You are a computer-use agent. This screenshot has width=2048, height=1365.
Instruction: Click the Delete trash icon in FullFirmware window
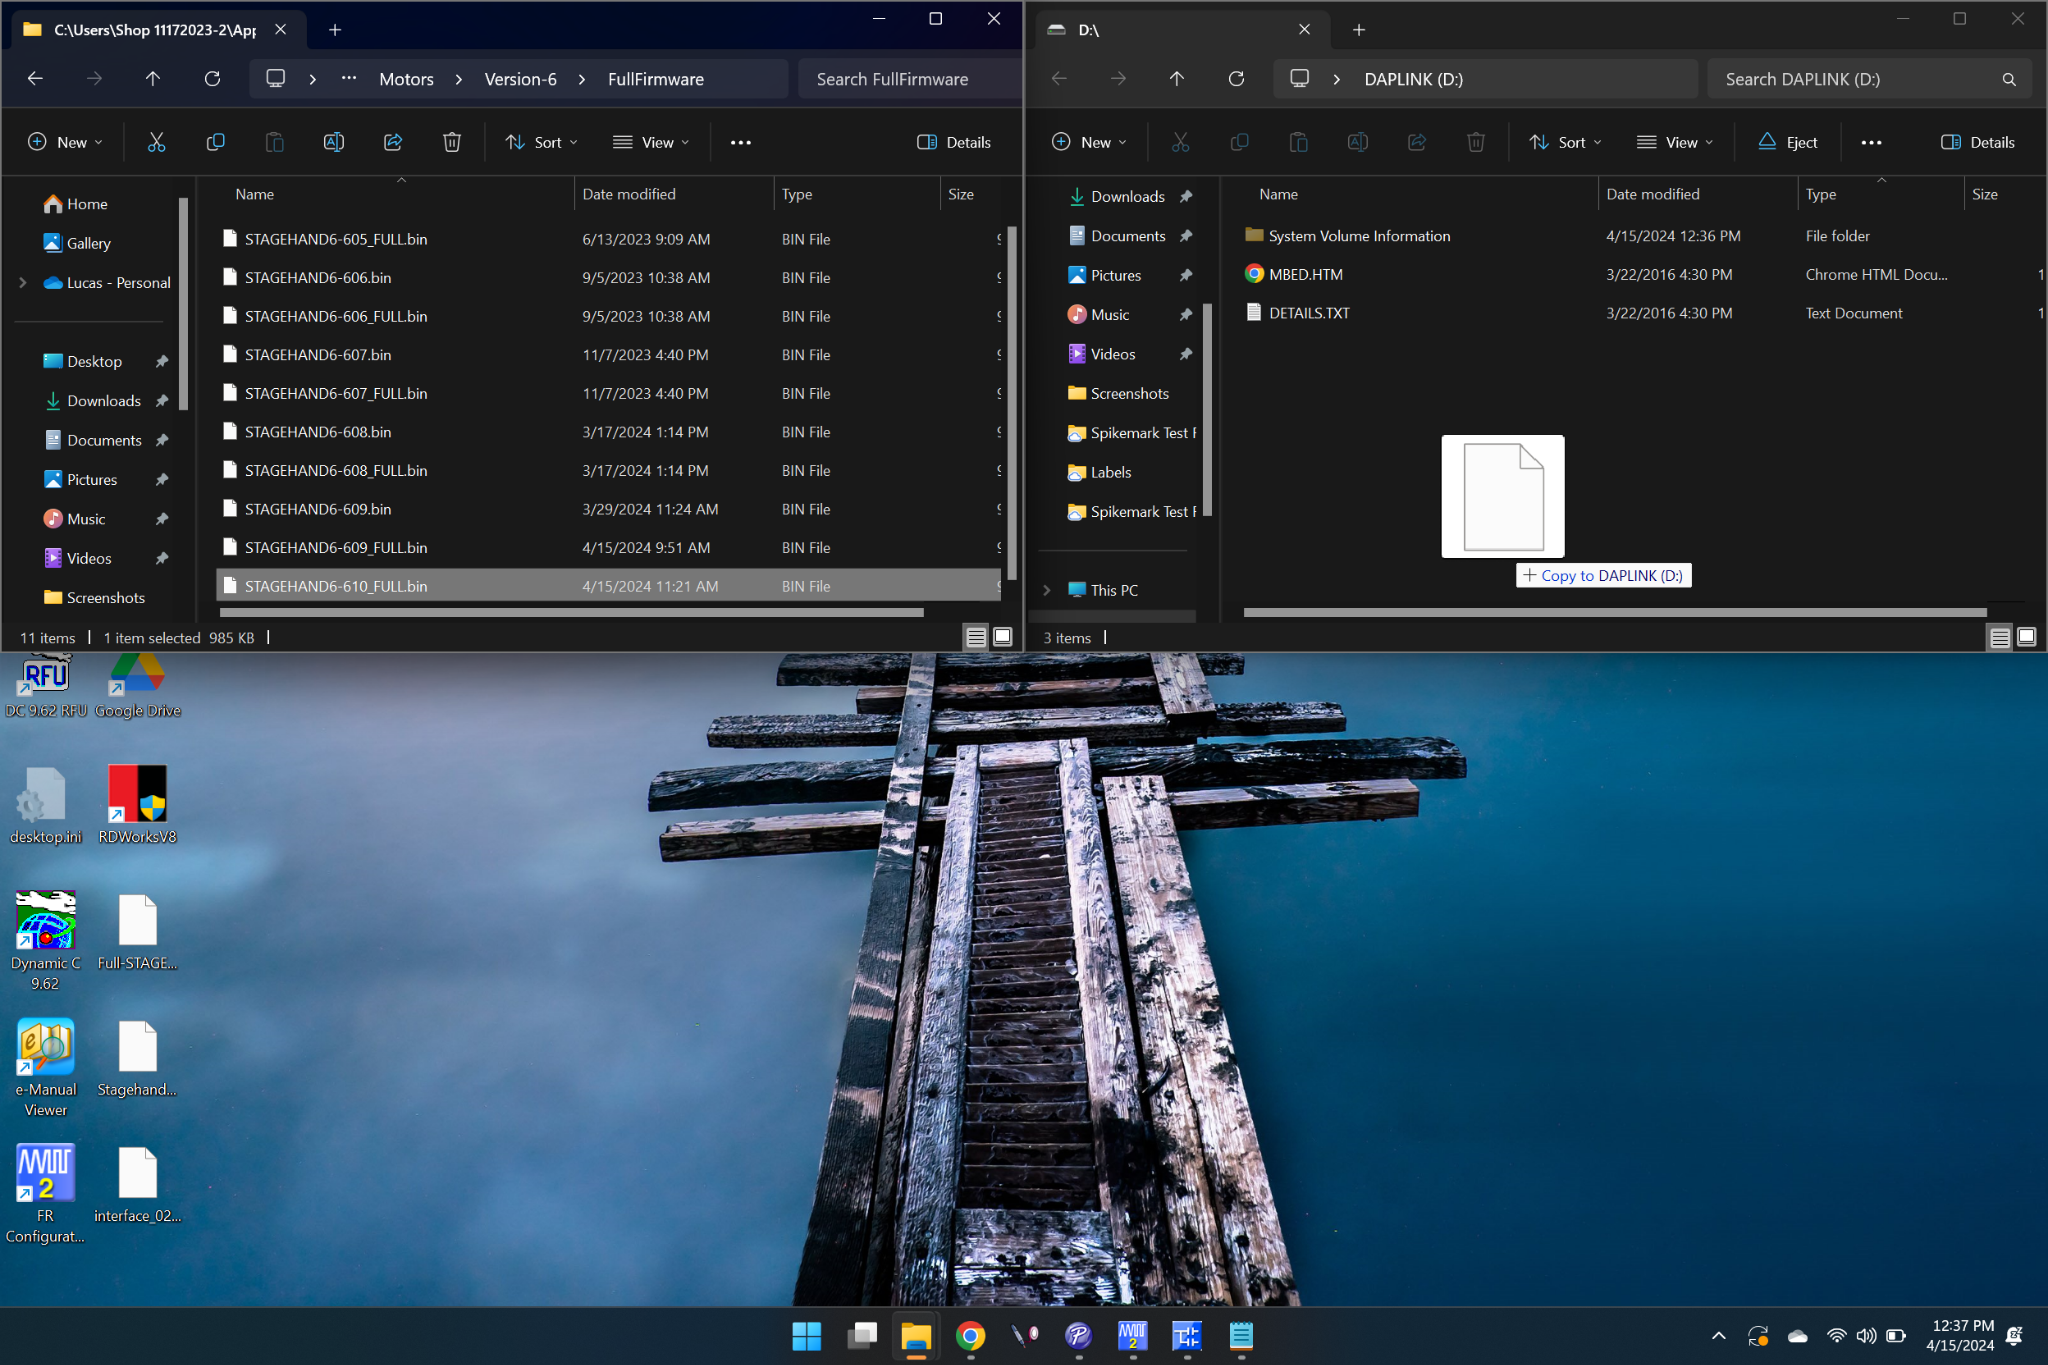coord(452,142)
